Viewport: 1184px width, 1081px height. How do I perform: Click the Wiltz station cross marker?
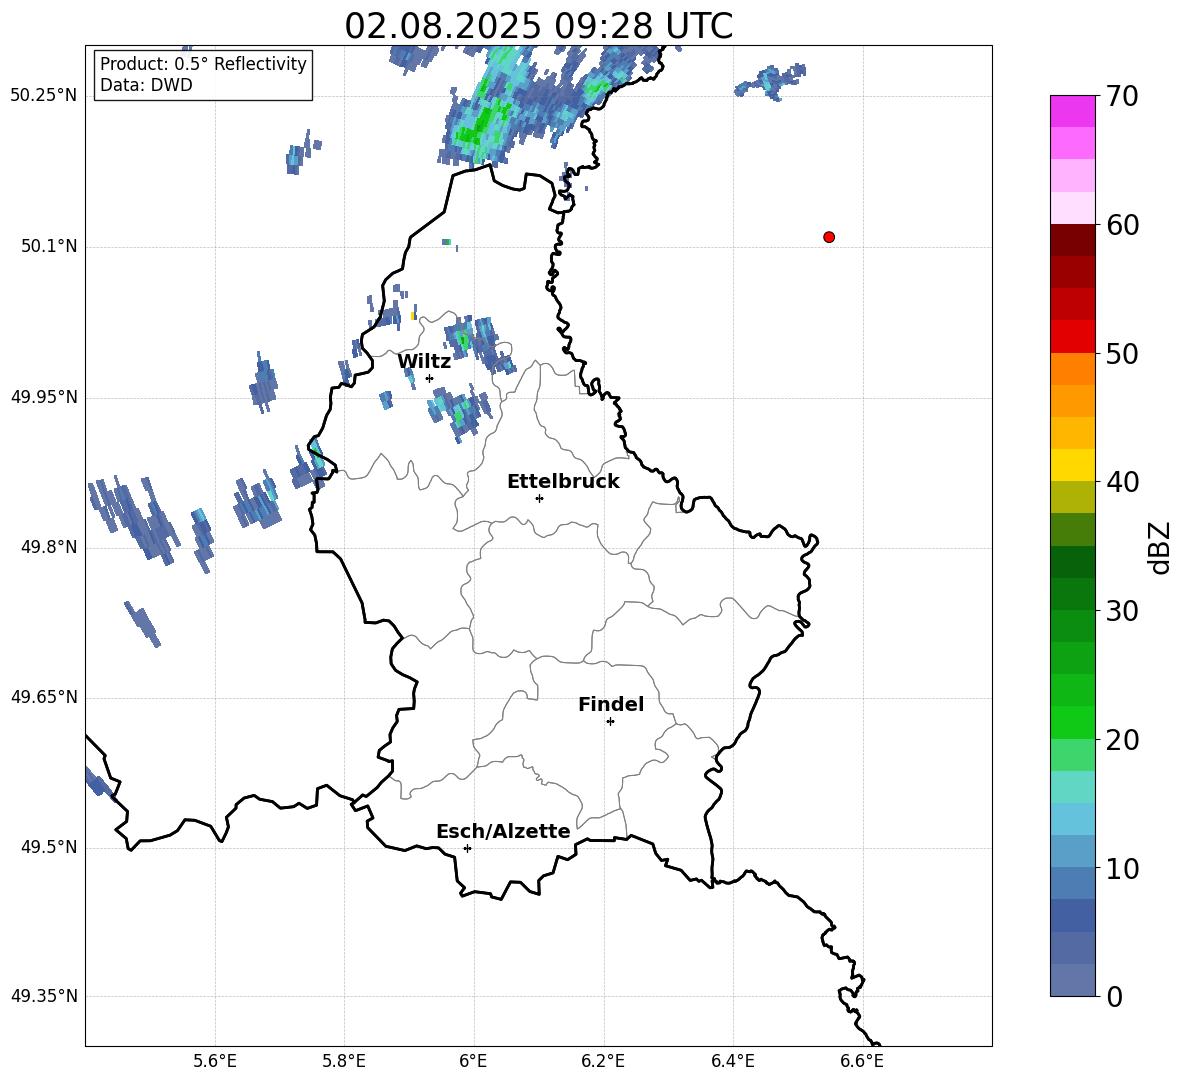(430, 378)
